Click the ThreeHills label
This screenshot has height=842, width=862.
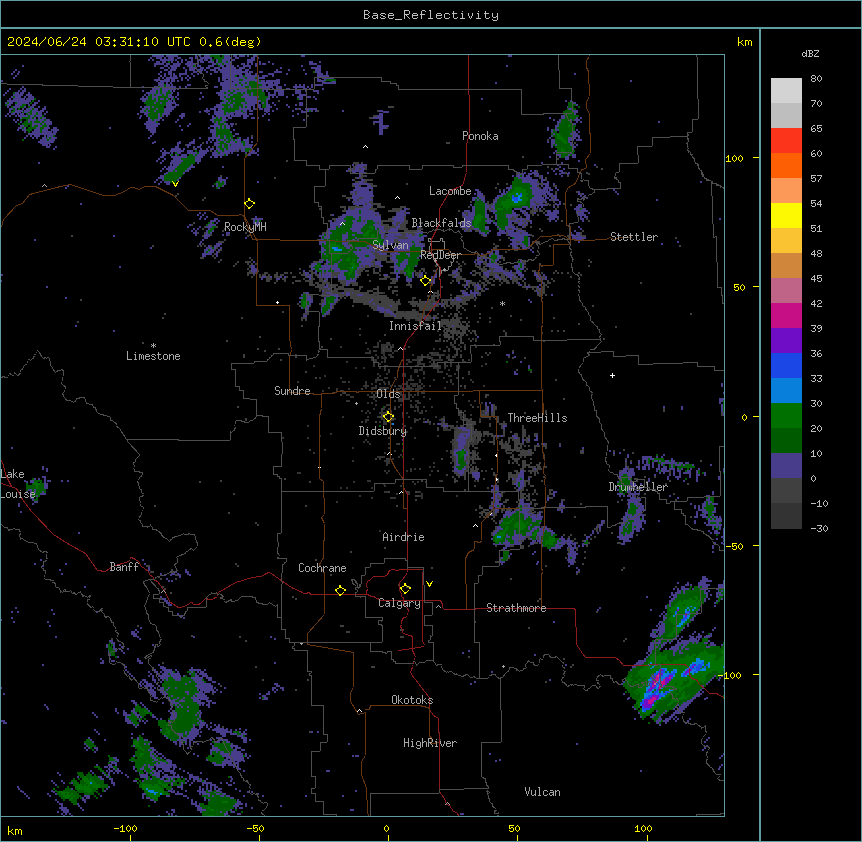(x=537, y=418)
